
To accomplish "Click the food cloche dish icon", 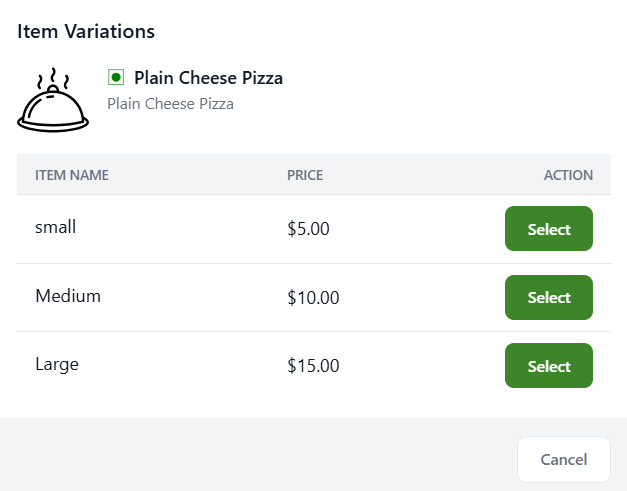I will [53, 108].
